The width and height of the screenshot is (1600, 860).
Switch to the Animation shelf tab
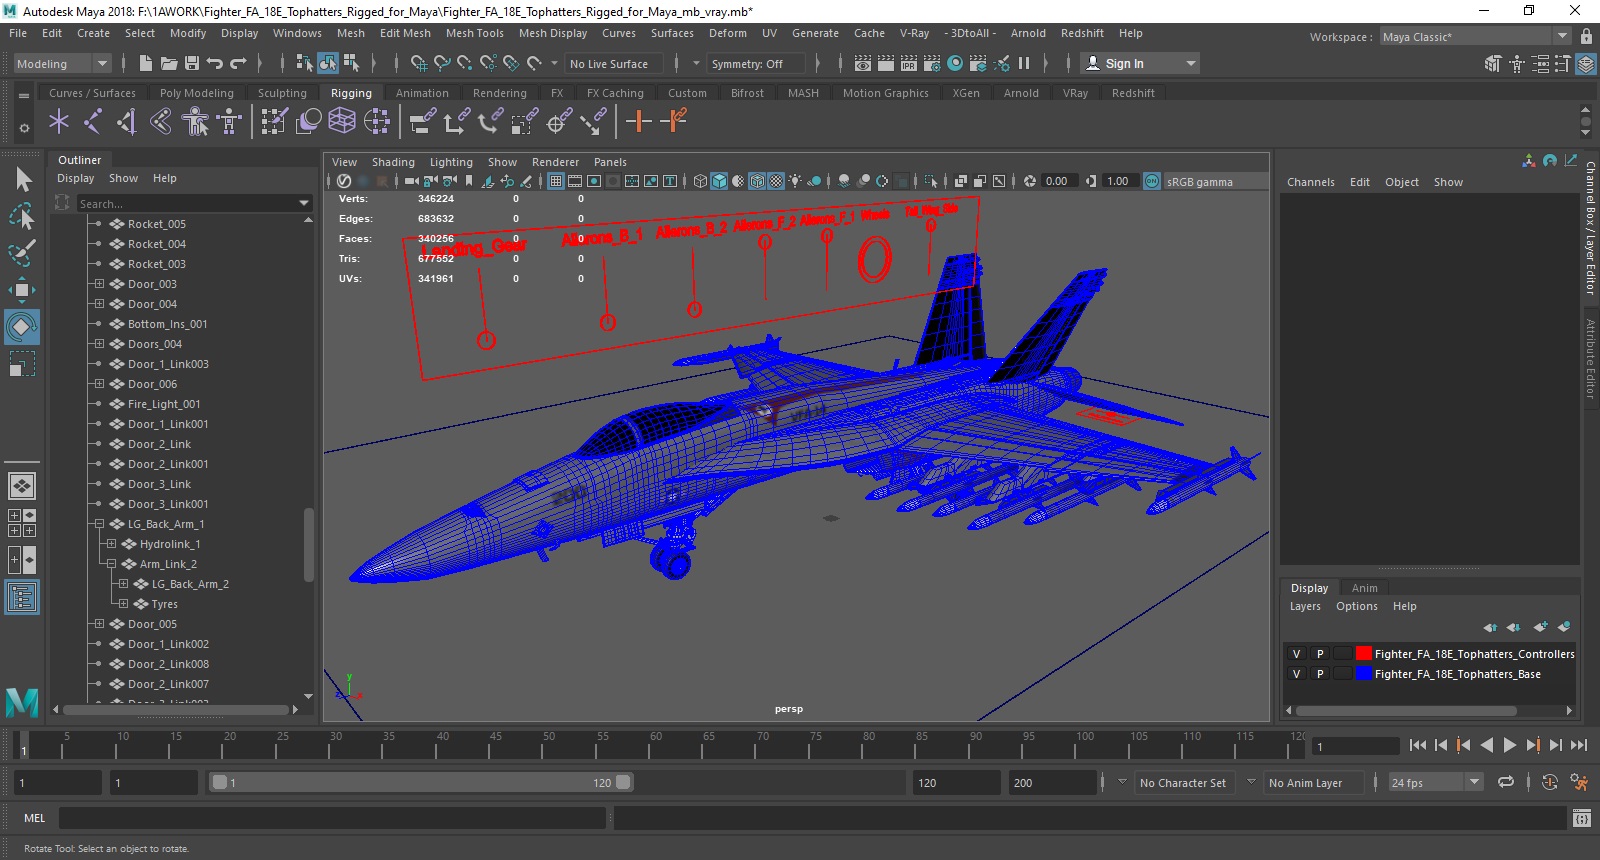[422, 93]
